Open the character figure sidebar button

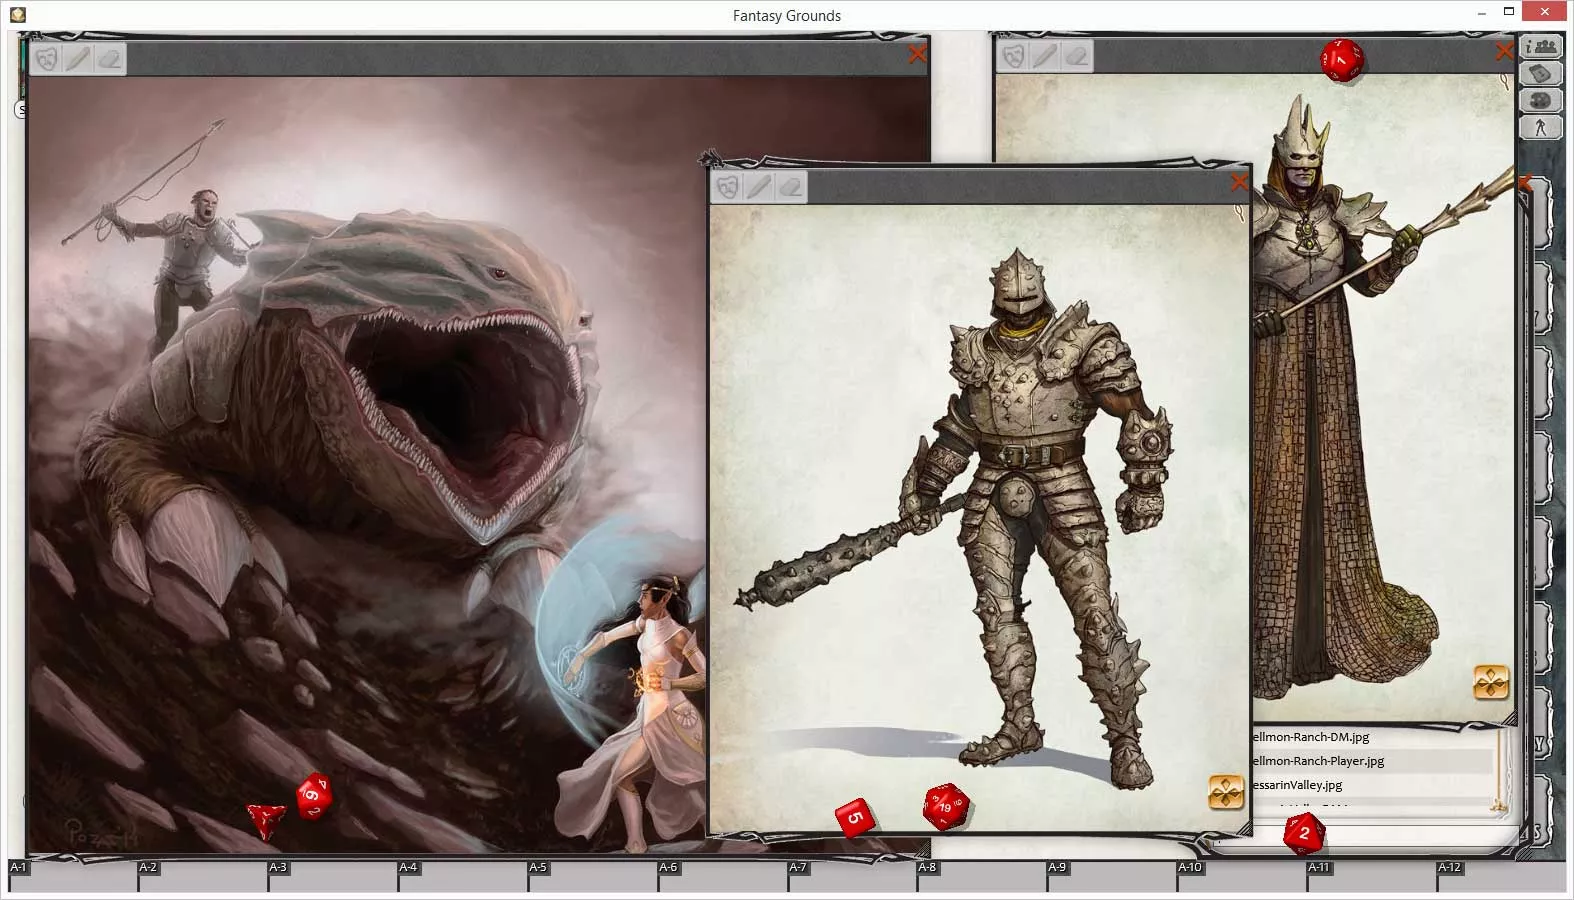click(1540, 128)
